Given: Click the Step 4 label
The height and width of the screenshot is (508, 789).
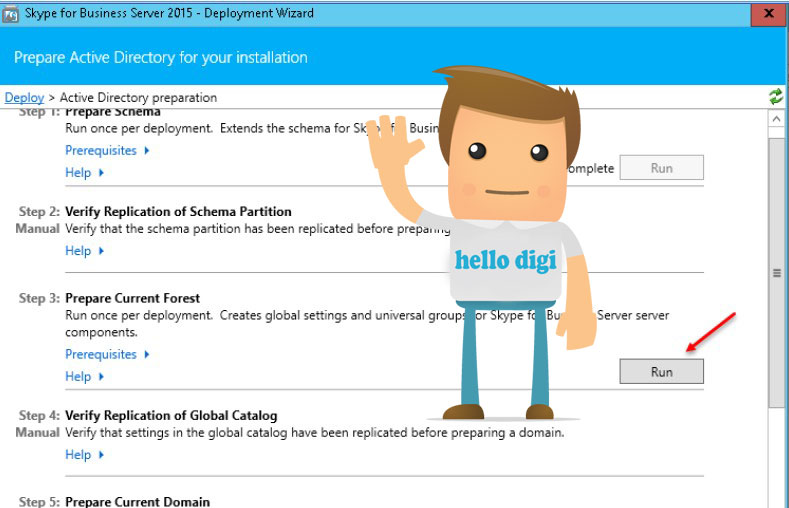Looking at the screenshot, I should 39,415.
